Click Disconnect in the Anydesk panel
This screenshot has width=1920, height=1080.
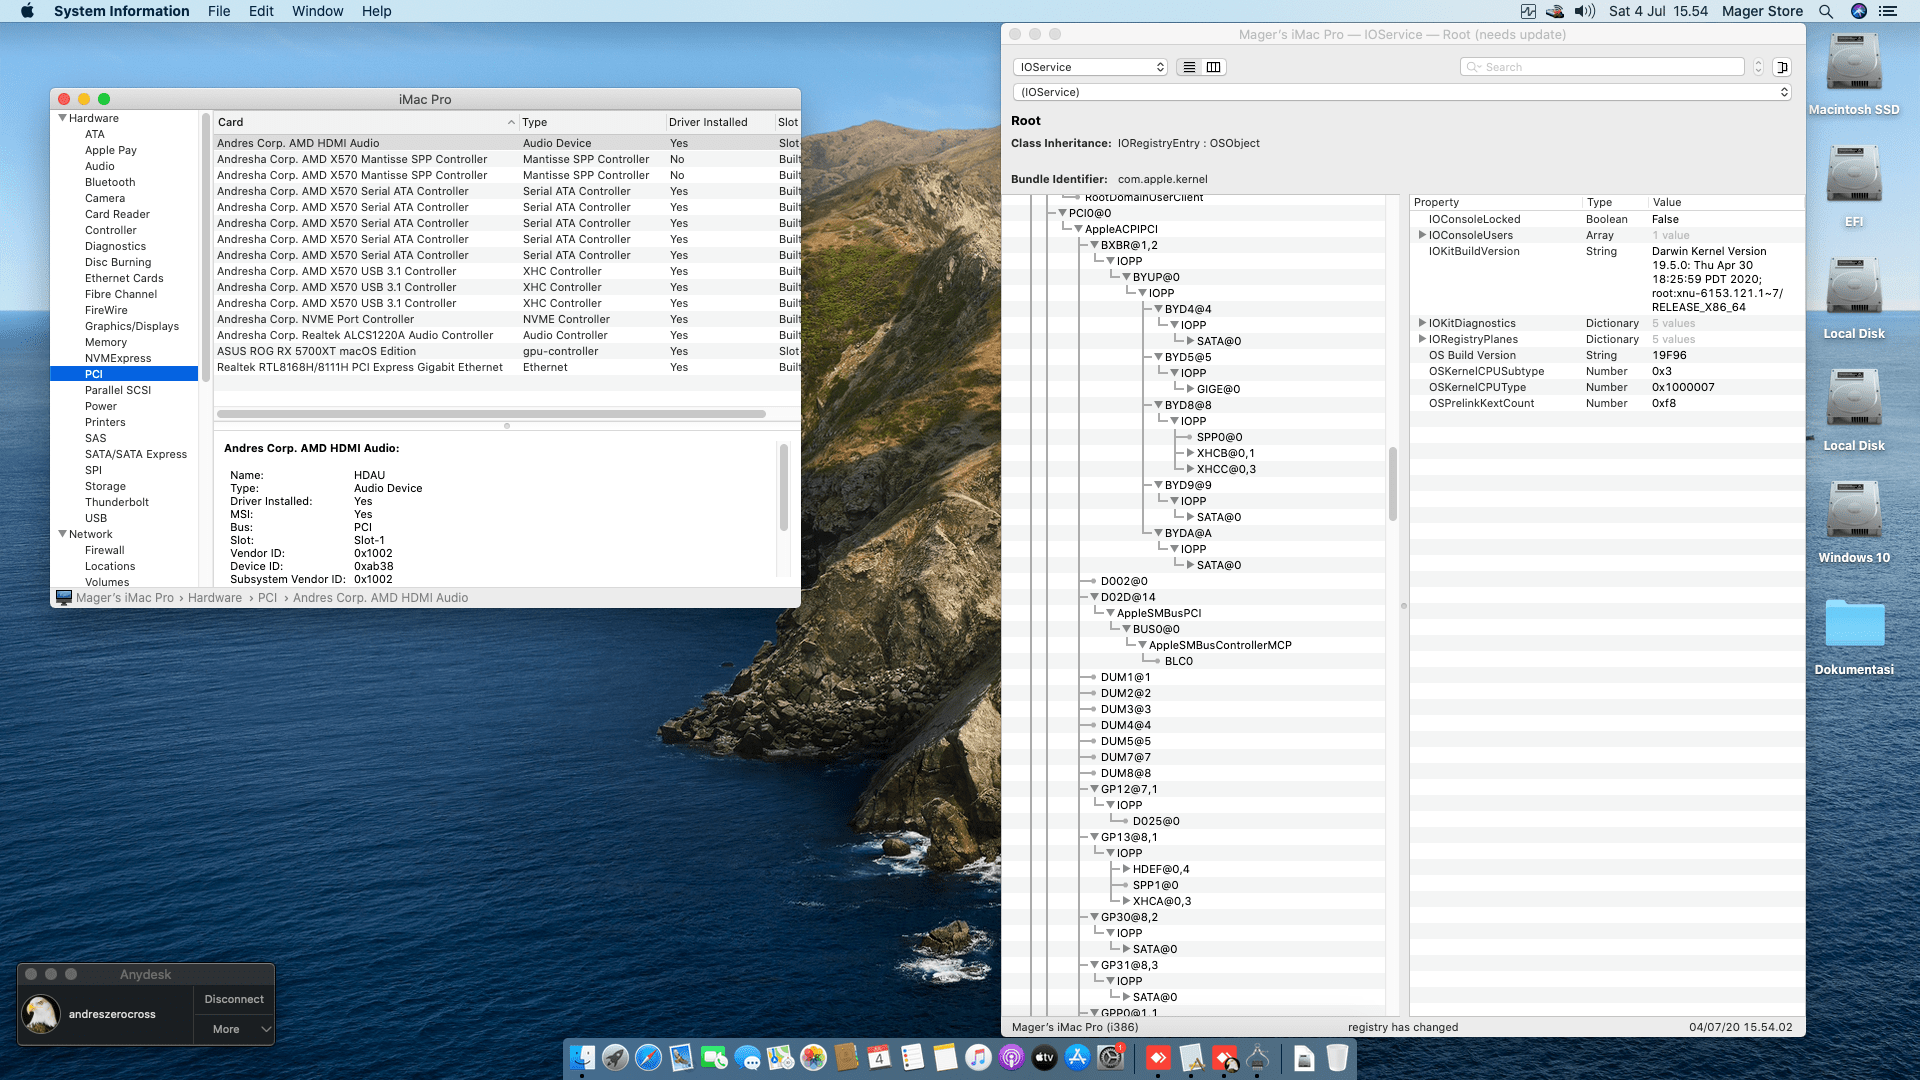click(234, 999)
